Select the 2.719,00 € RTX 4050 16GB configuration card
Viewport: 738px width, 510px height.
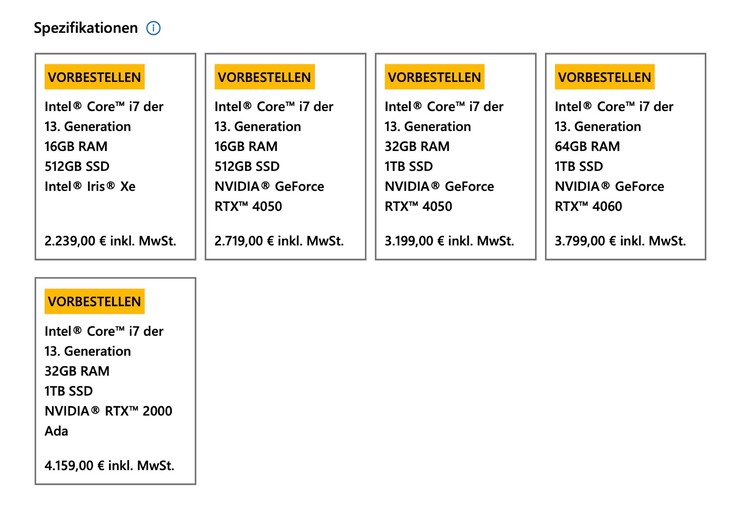[x=285, y=156]
